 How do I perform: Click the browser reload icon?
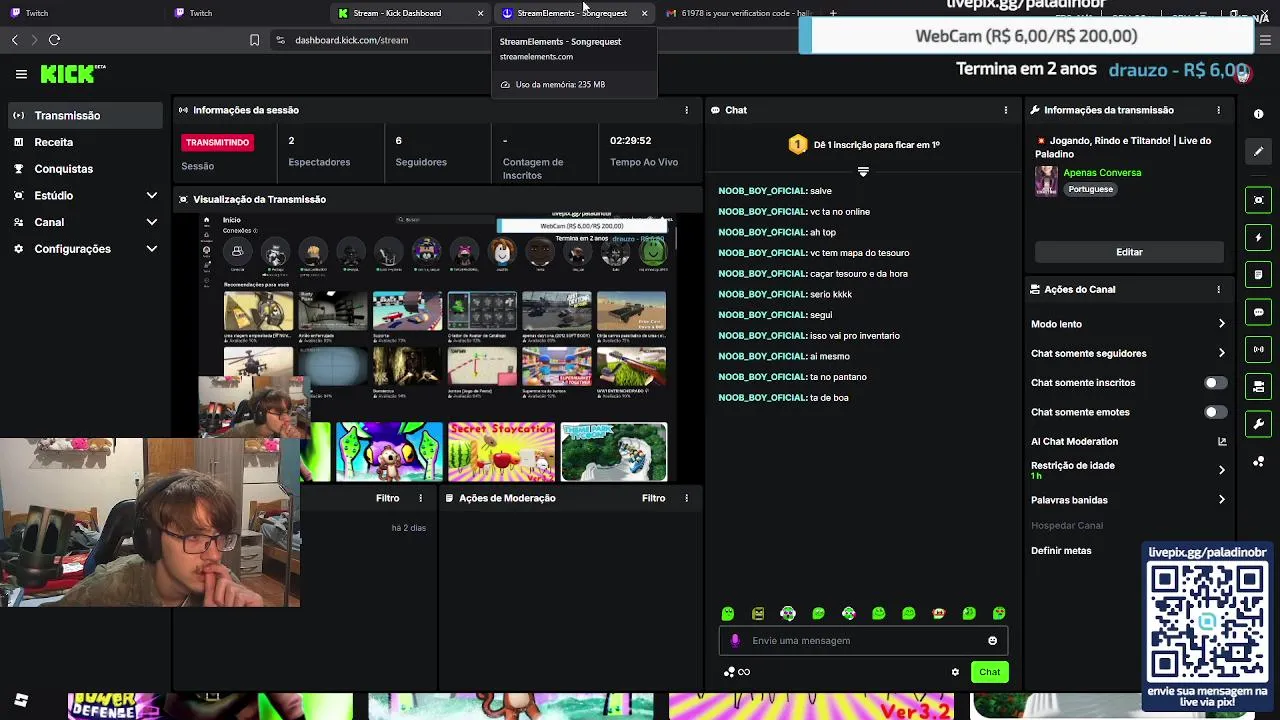click(x=54, y=40)
